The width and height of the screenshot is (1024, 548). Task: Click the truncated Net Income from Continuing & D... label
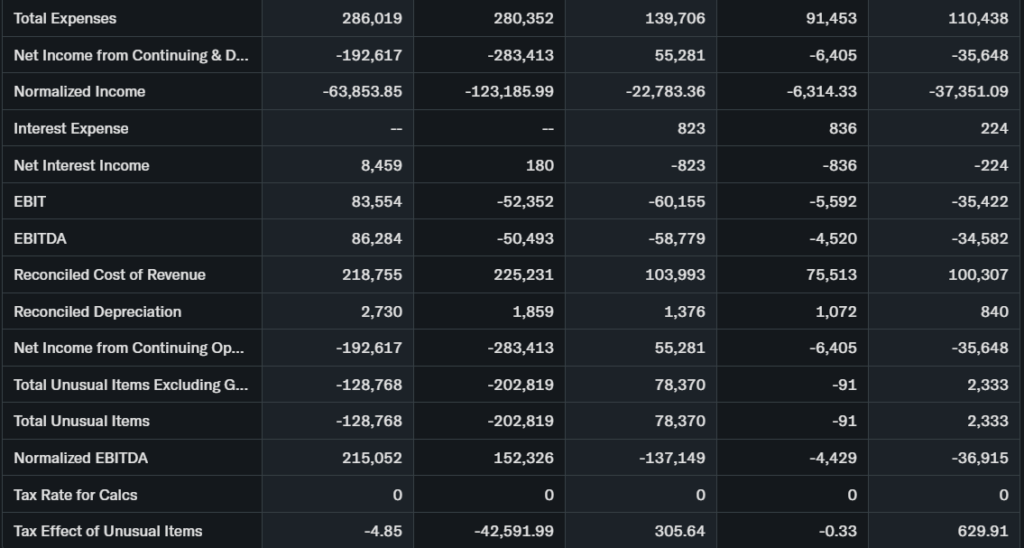(x=130, y=55)
